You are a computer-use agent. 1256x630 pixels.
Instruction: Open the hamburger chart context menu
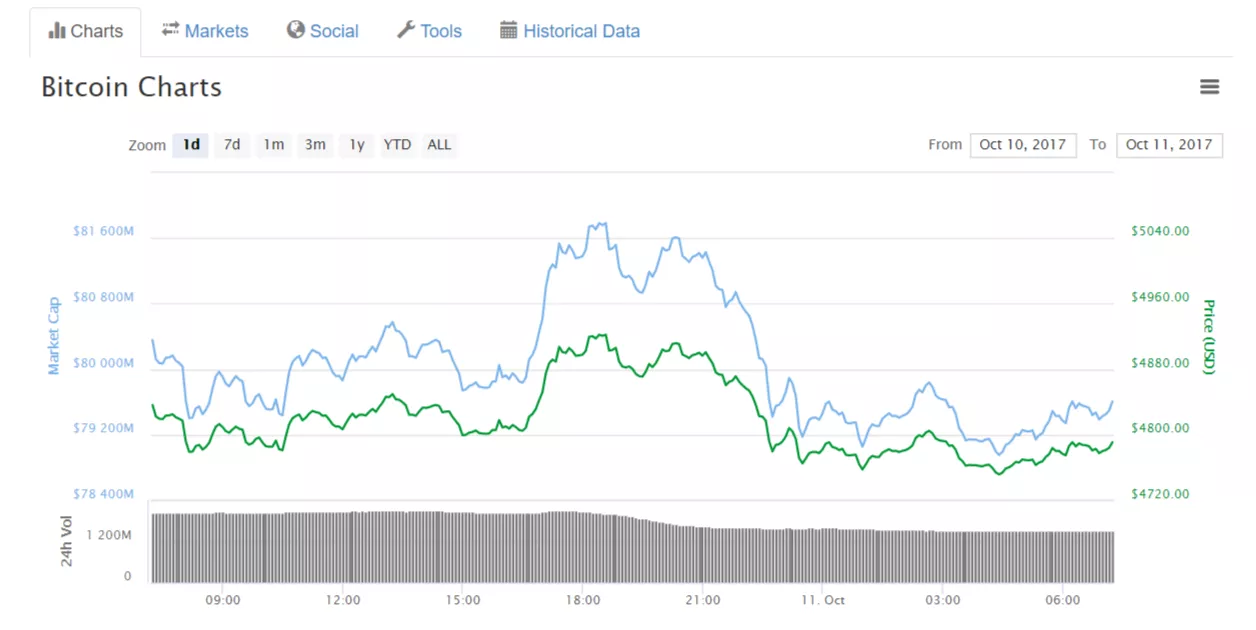[1209, 87]
